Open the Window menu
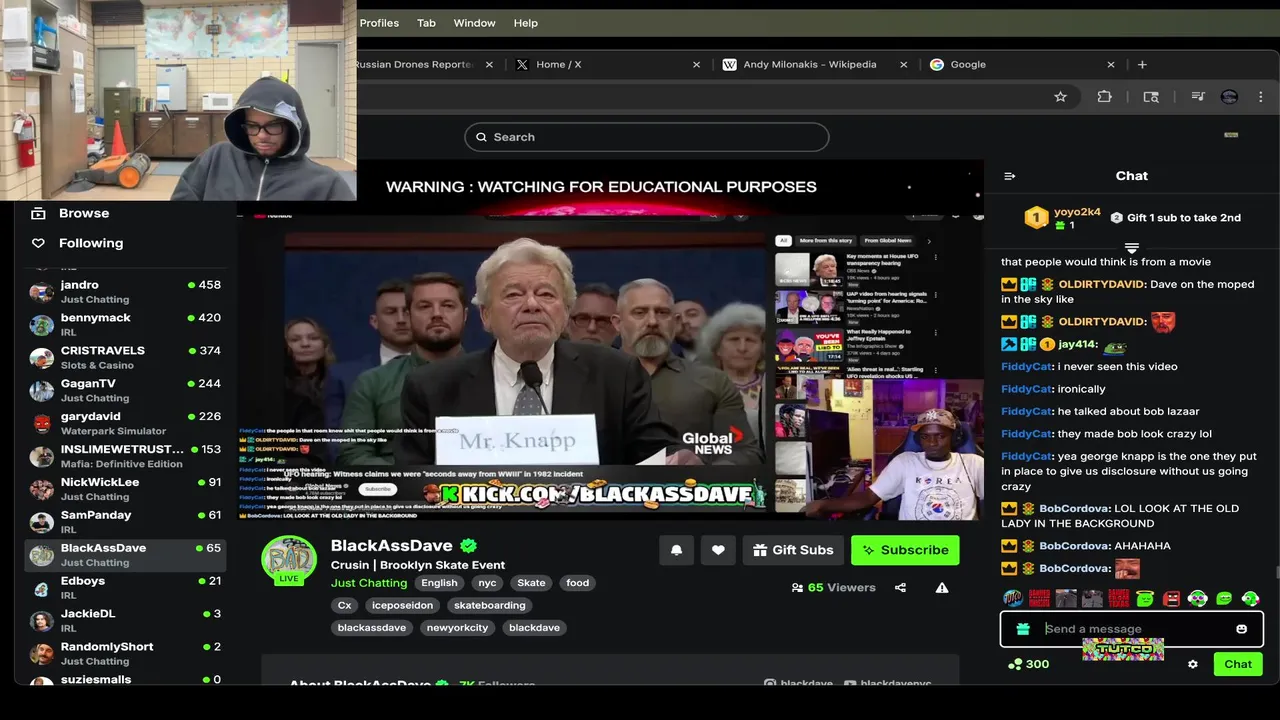The image size is (1280, 720). [x=474, y=23]
